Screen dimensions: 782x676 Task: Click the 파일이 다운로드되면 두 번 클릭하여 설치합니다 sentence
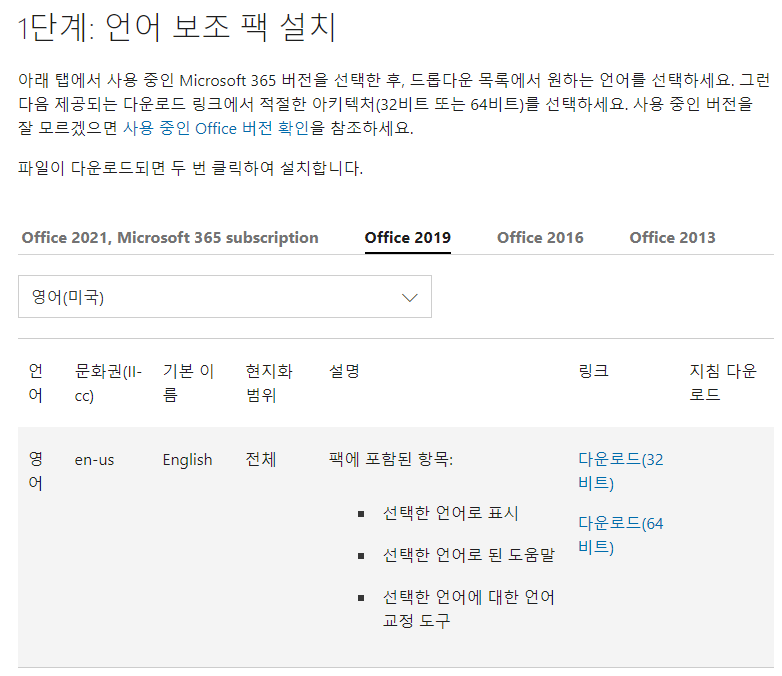coord(191,168)
